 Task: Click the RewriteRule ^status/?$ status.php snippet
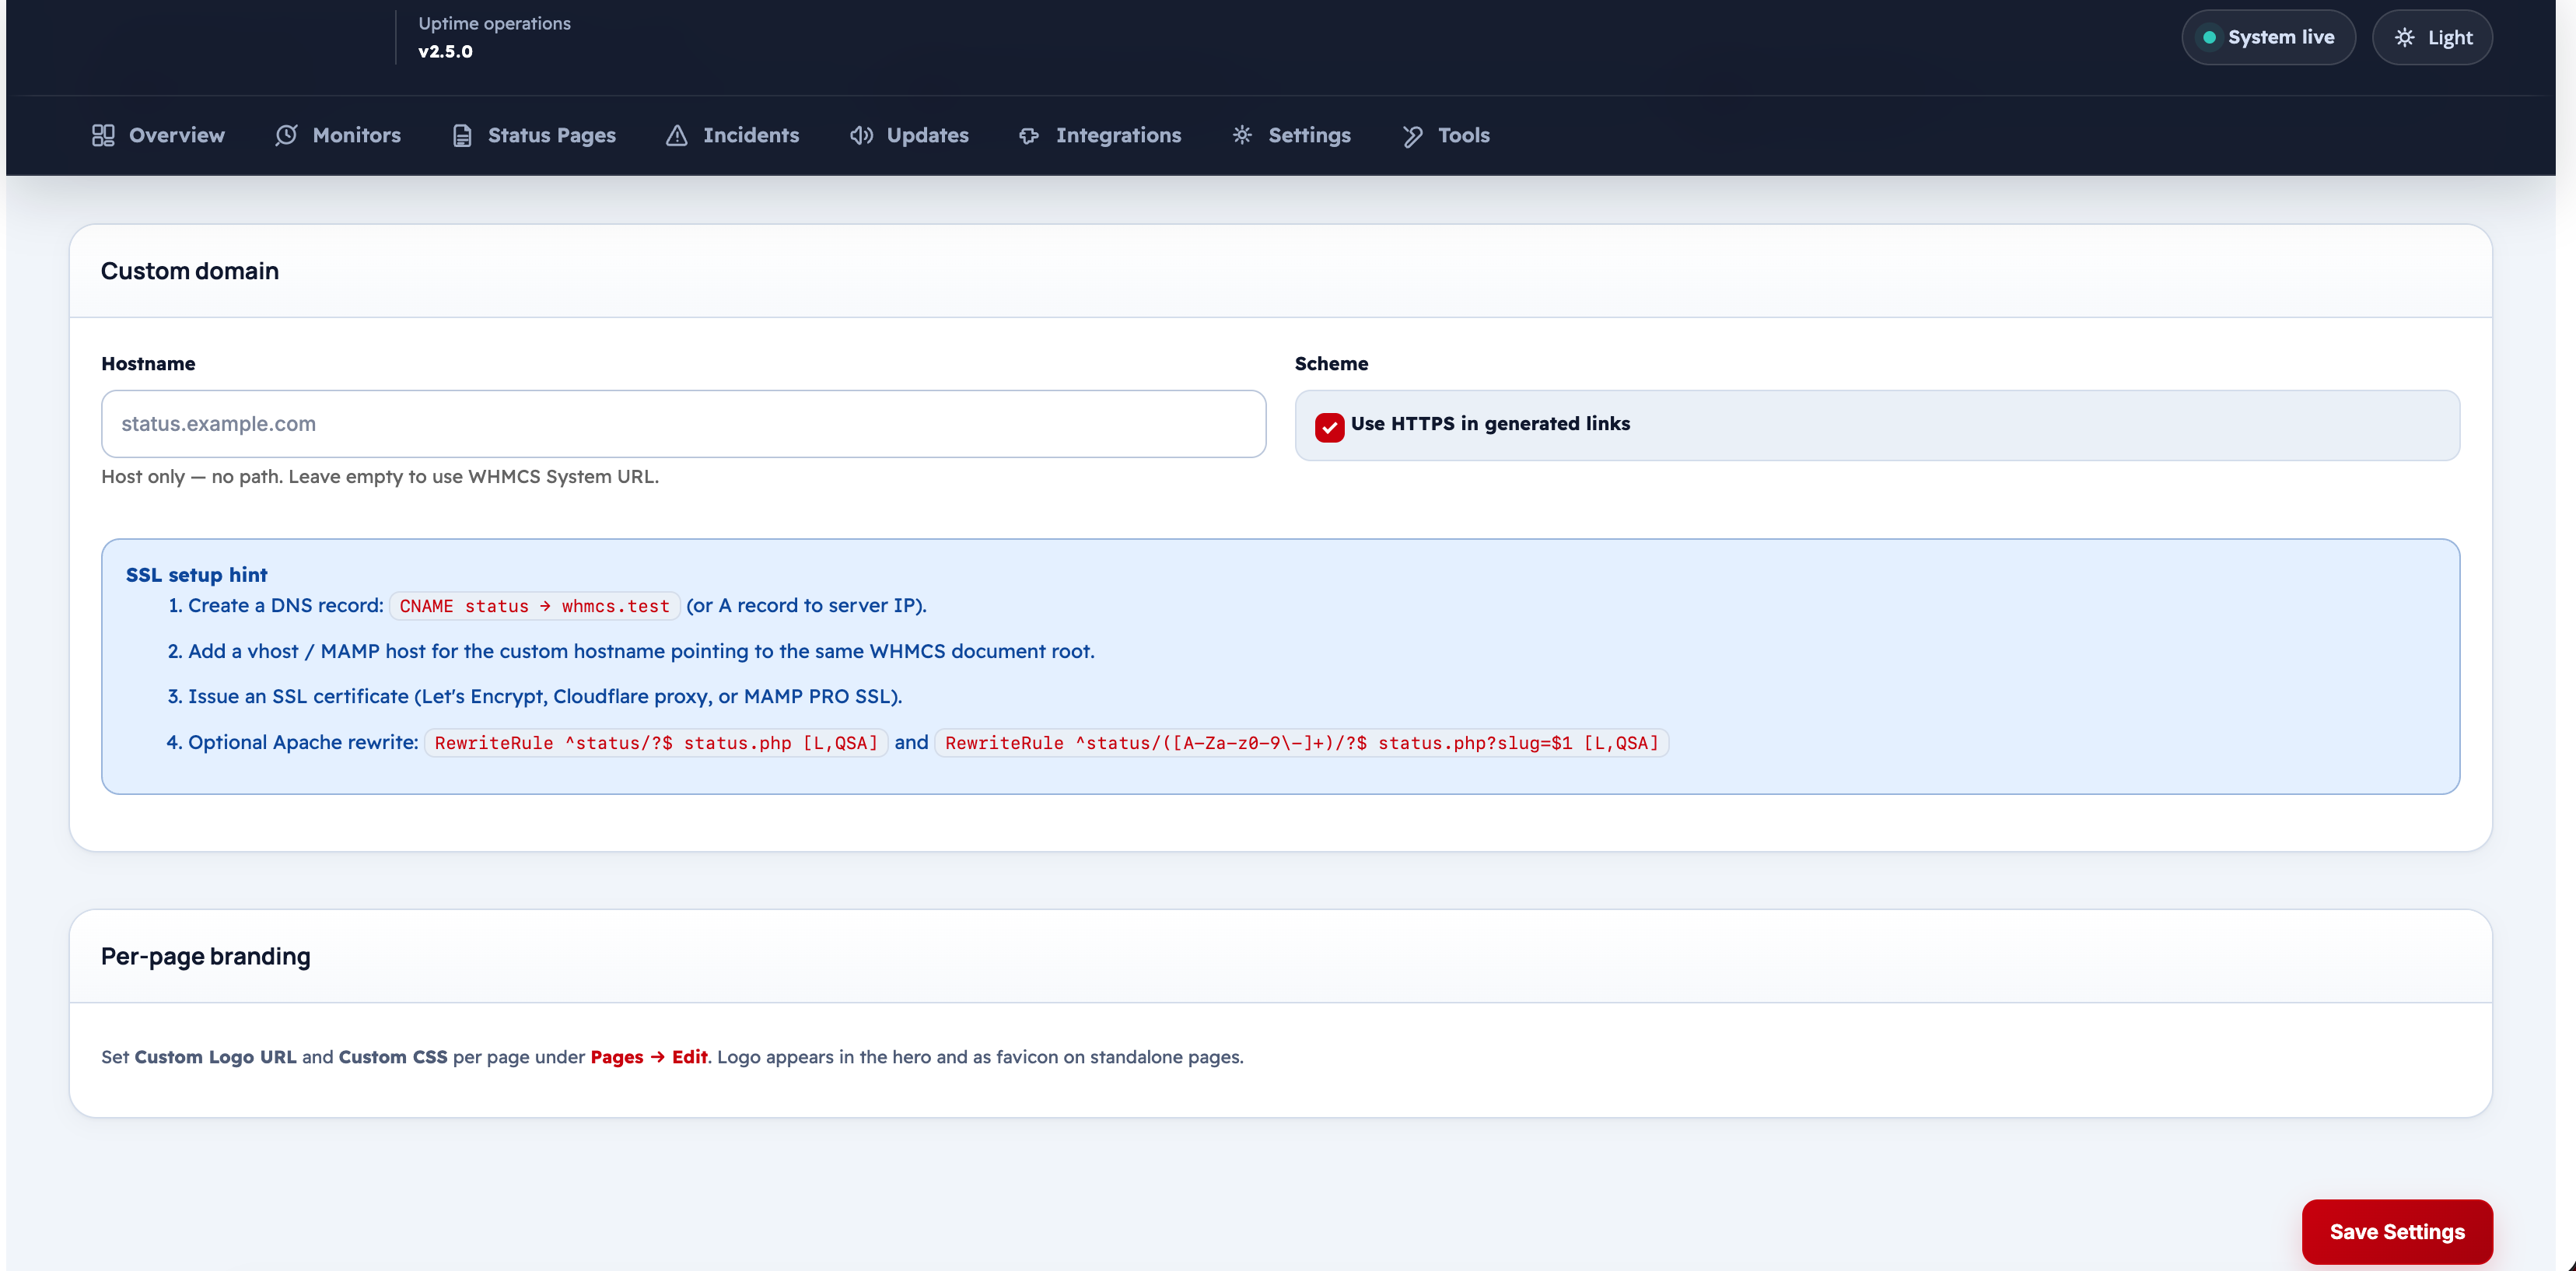click(656, 743)
